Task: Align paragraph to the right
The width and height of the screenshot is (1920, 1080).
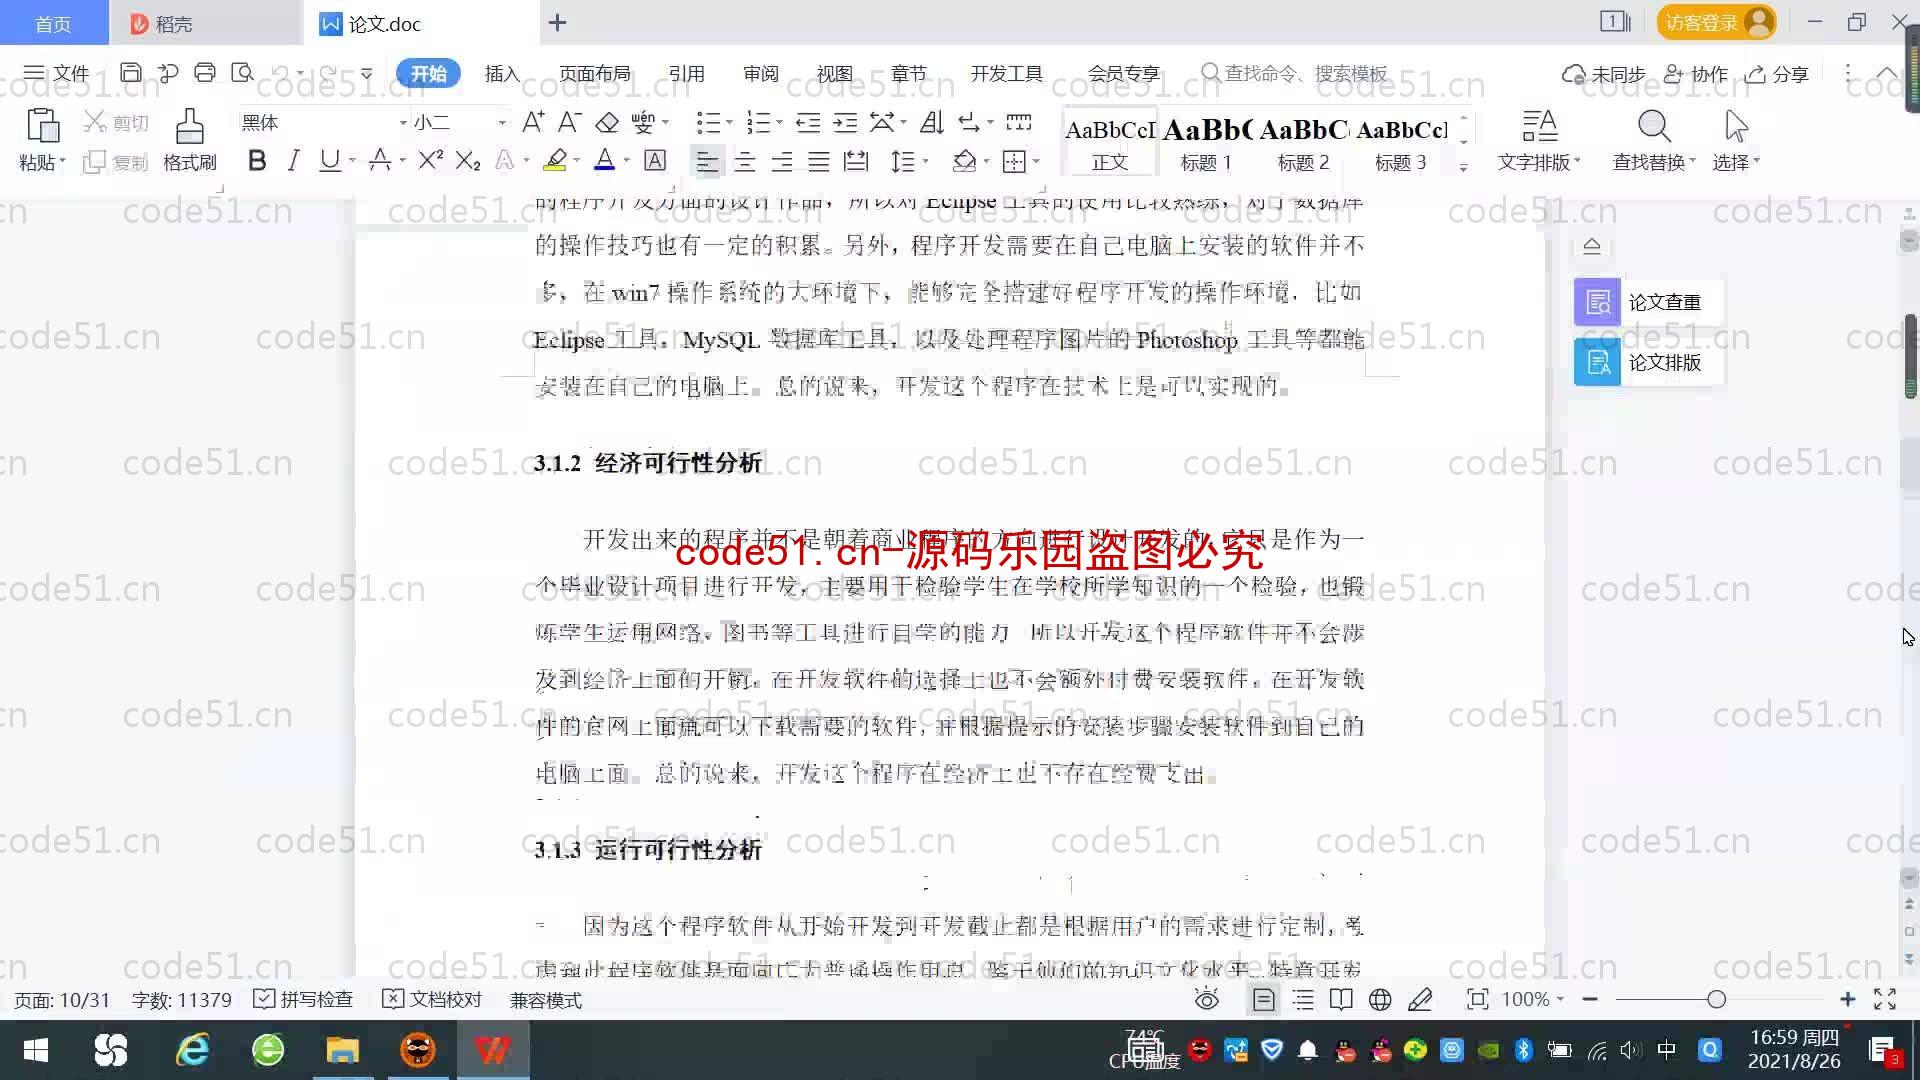Action: coord(782,161)
